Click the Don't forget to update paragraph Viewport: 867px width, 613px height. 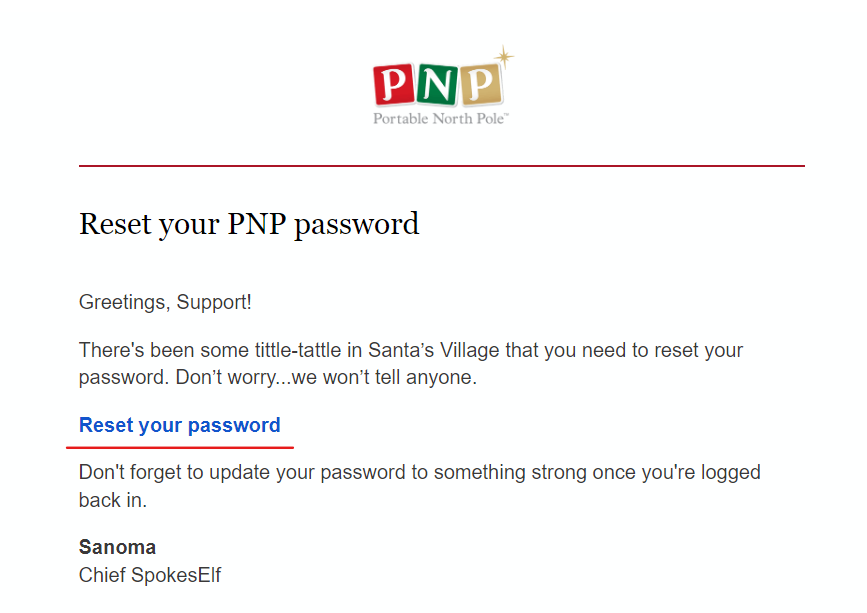(420, 486)
